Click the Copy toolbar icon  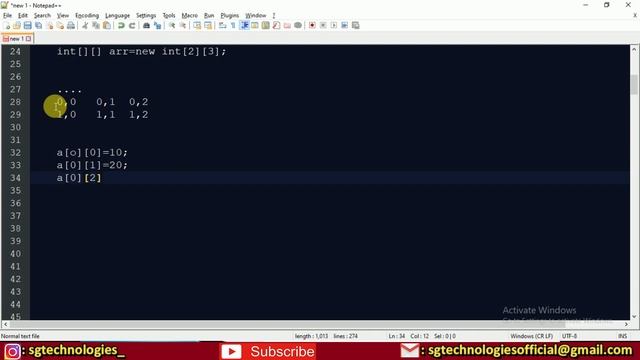pos(96,25)
